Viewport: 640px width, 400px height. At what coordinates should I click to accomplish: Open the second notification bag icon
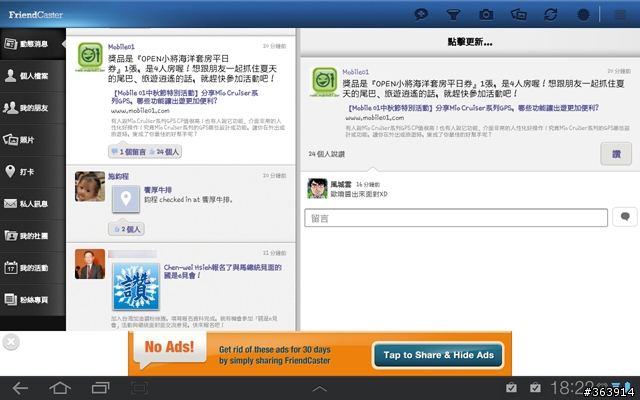point(535,387)
